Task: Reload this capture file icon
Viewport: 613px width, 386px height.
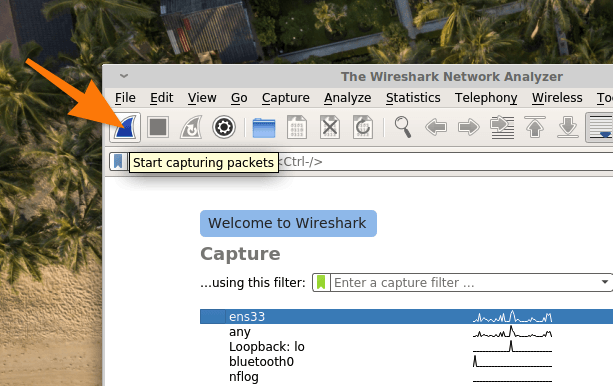Action: click(x=362, y=127)
